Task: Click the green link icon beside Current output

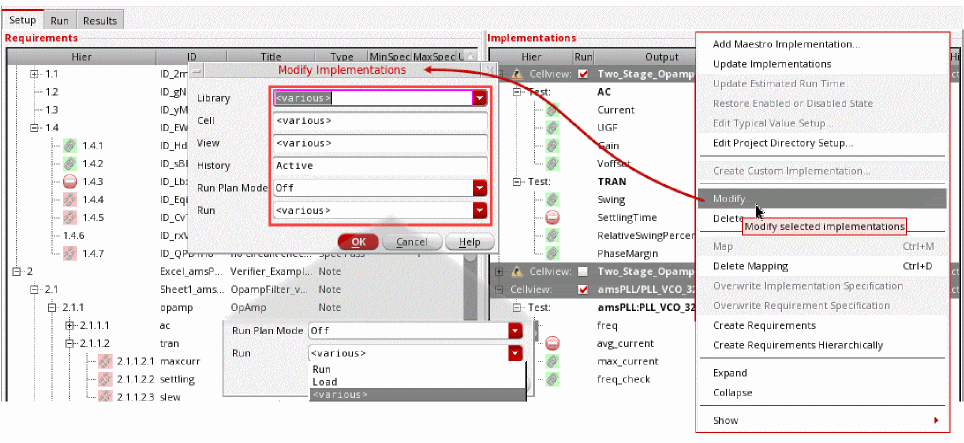Action: [552, 110]
